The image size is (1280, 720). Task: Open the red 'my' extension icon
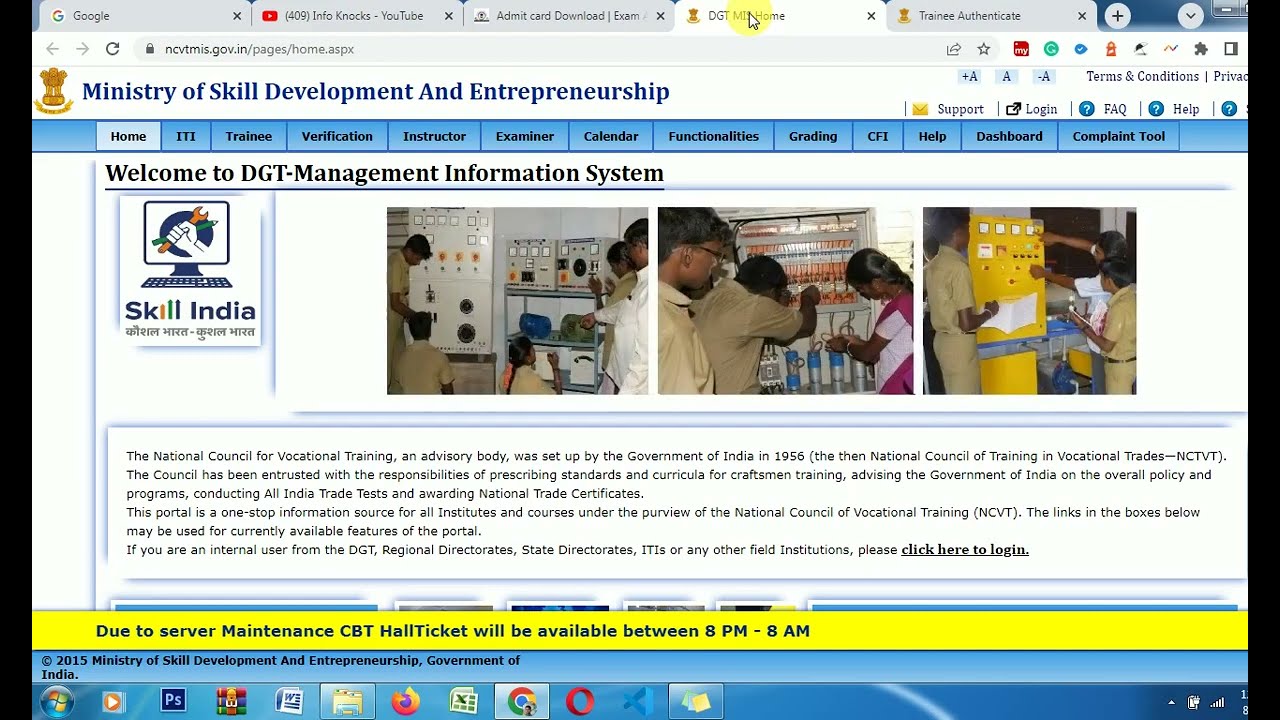(1021, 49)
